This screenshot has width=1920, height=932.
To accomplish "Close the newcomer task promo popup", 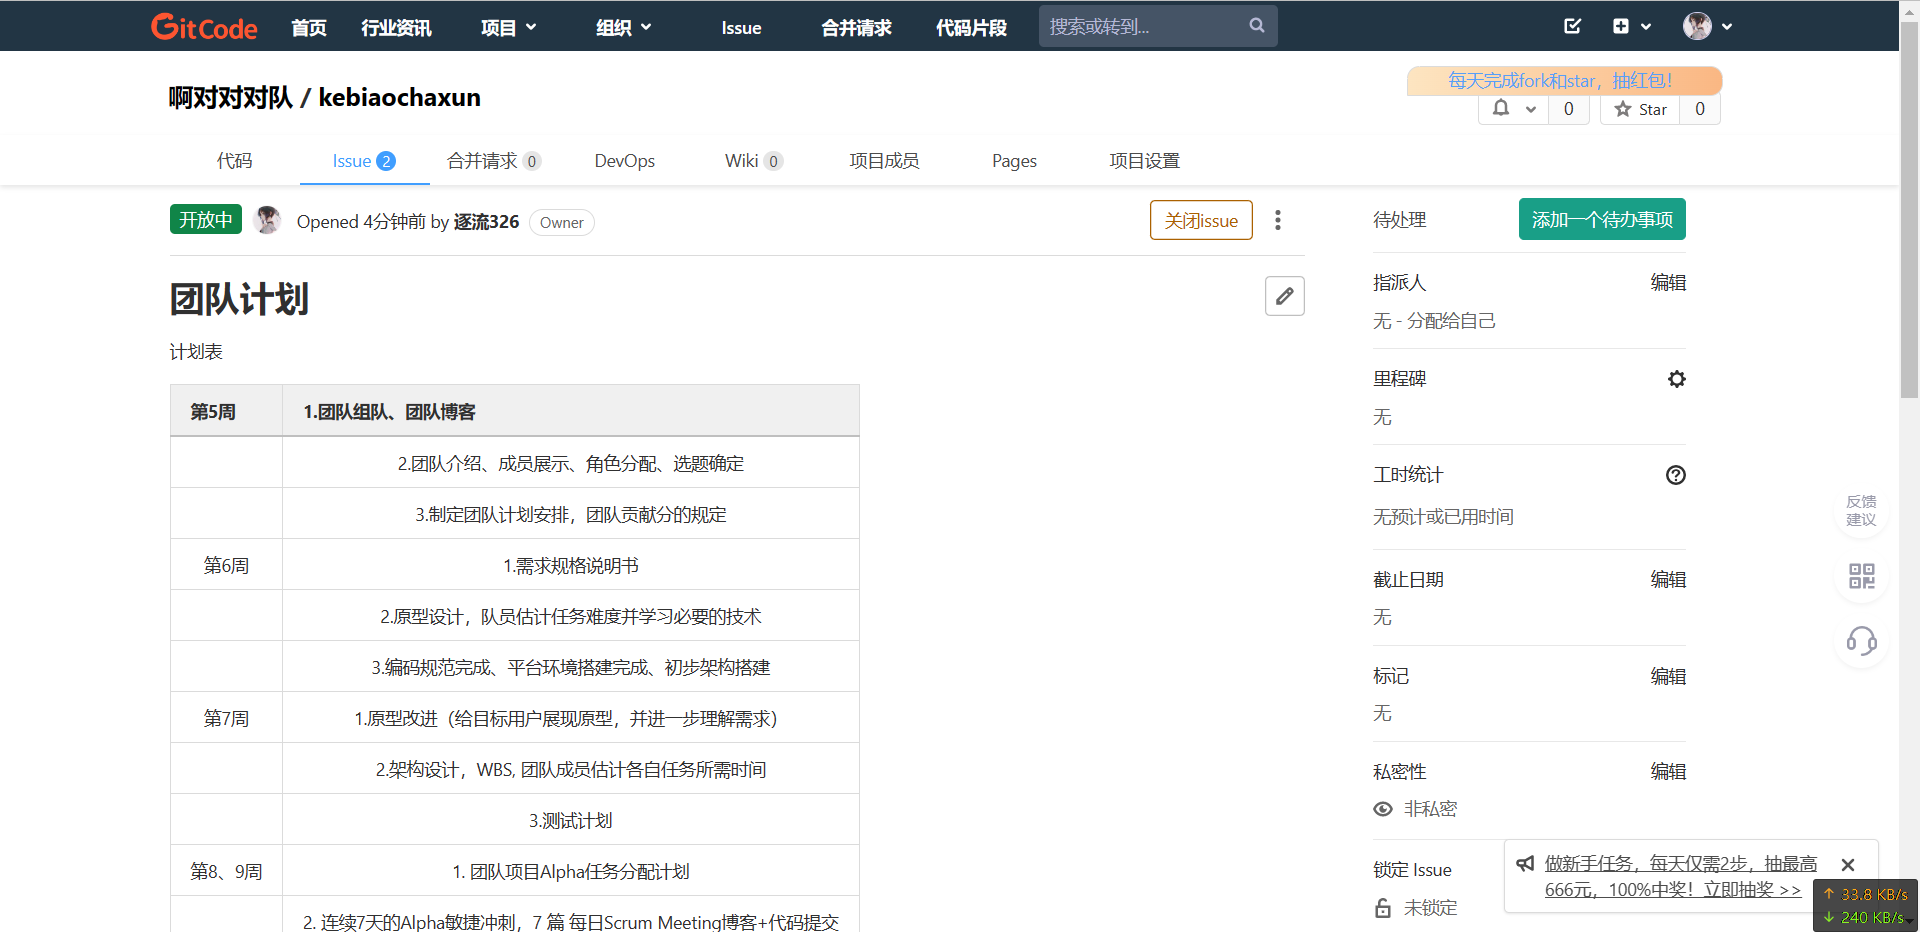I will 1848,865.
